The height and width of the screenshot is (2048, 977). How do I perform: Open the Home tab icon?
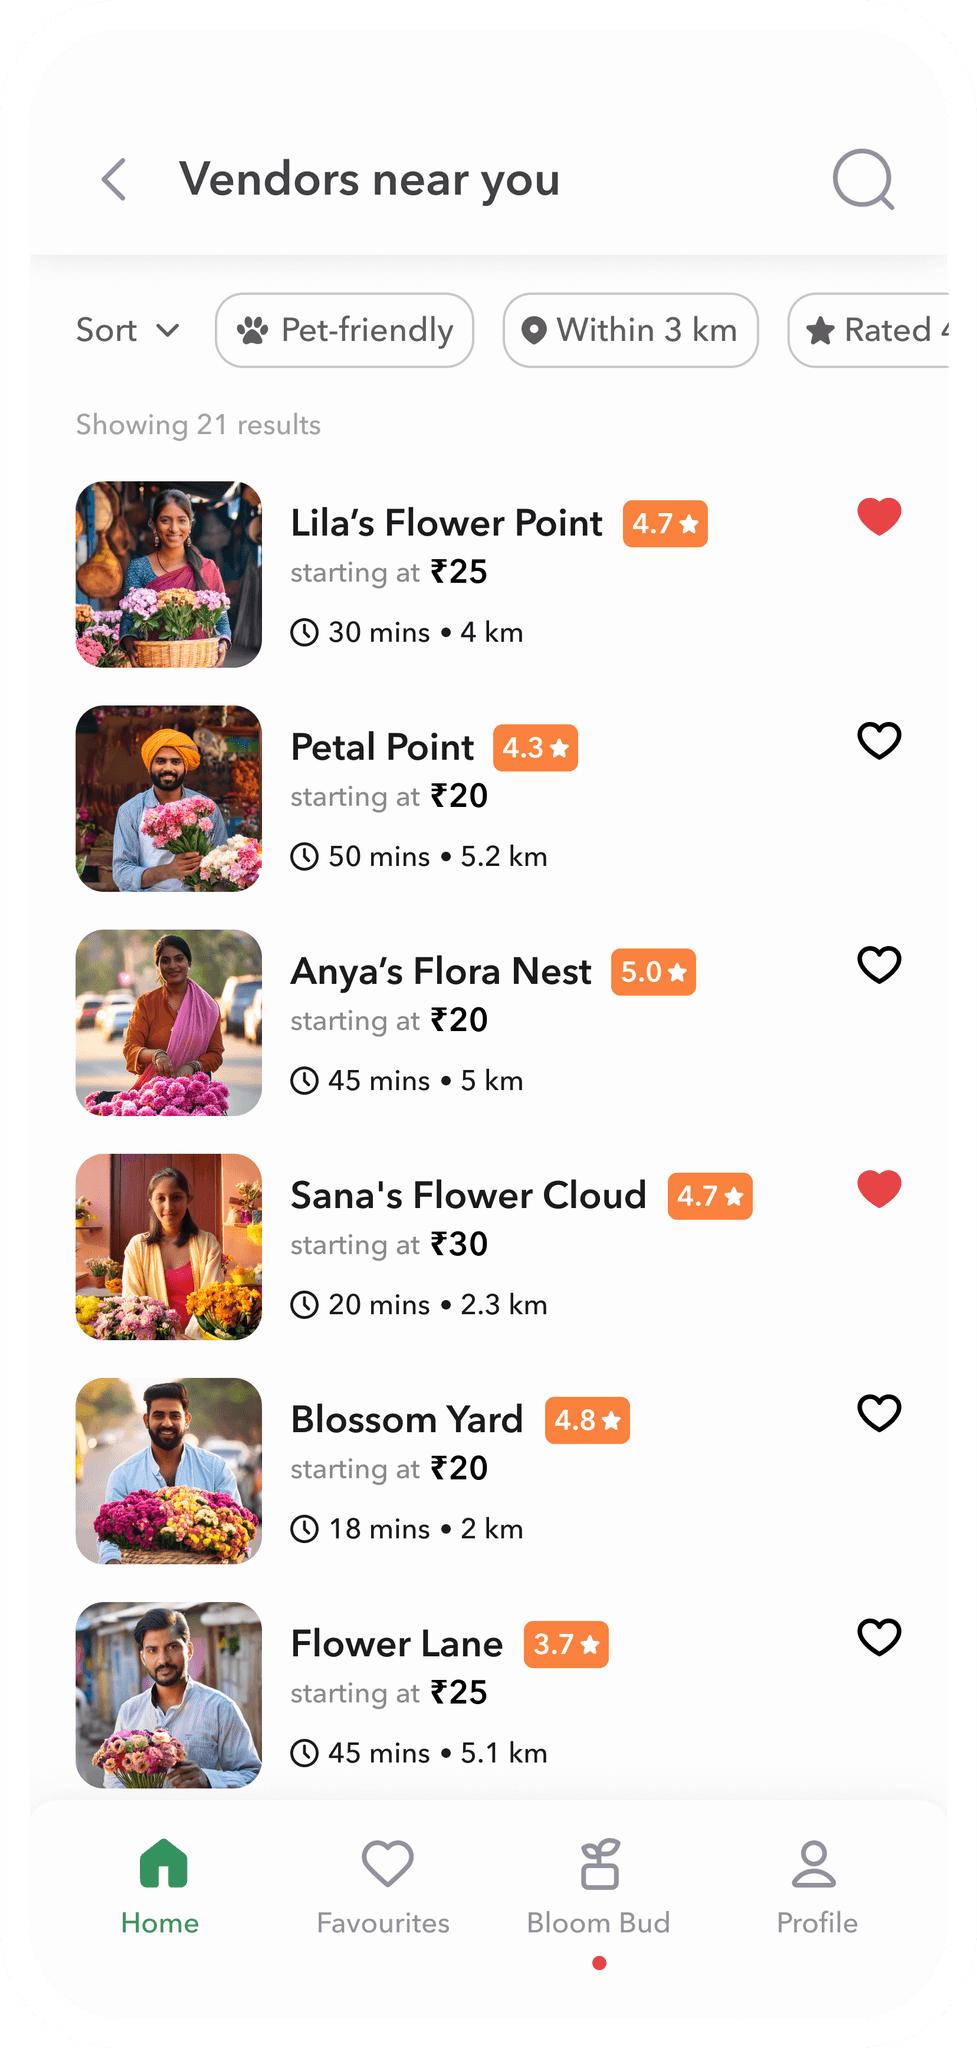click(x=163, y=1863)
